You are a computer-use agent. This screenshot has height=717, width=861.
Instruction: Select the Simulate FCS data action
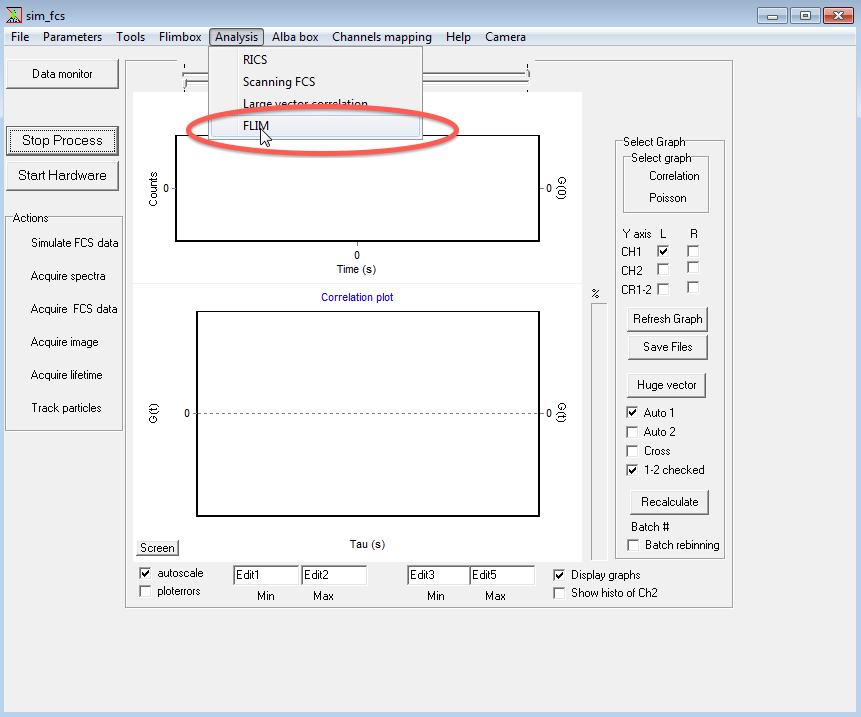(x=75, y=243)
